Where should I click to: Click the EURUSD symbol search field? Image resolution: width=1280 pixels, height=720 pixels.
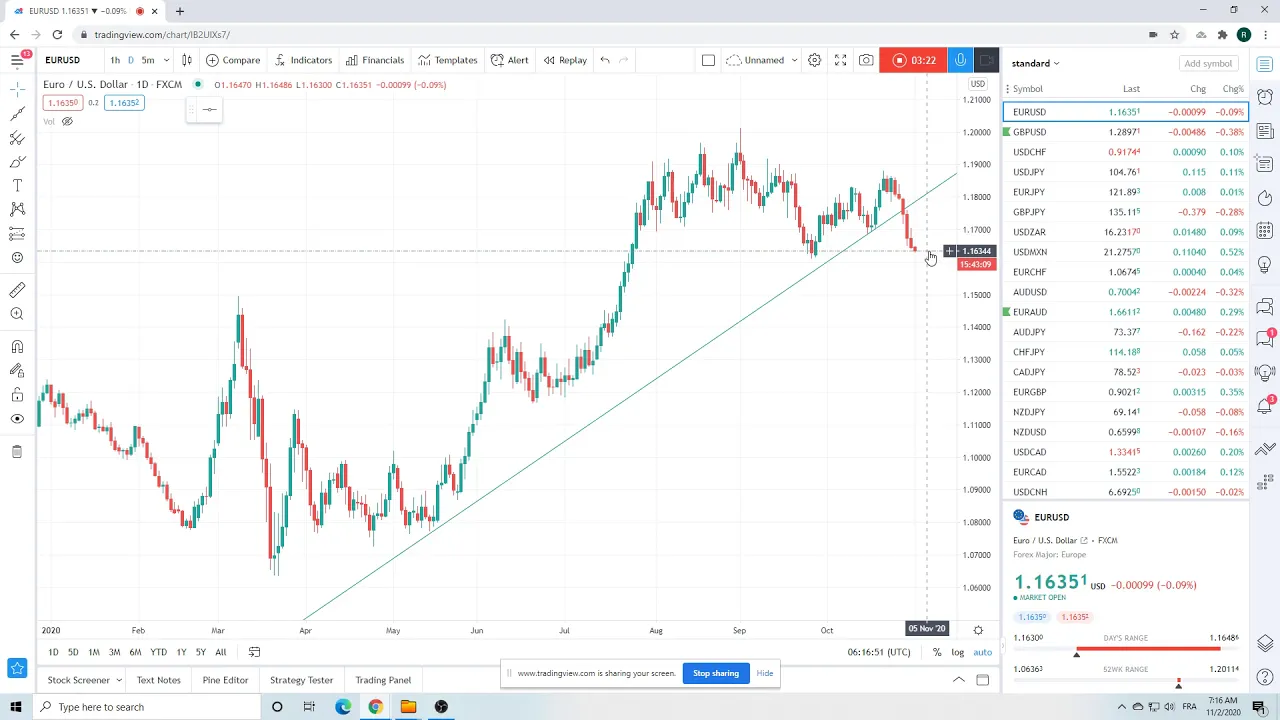tap(67, 60)
